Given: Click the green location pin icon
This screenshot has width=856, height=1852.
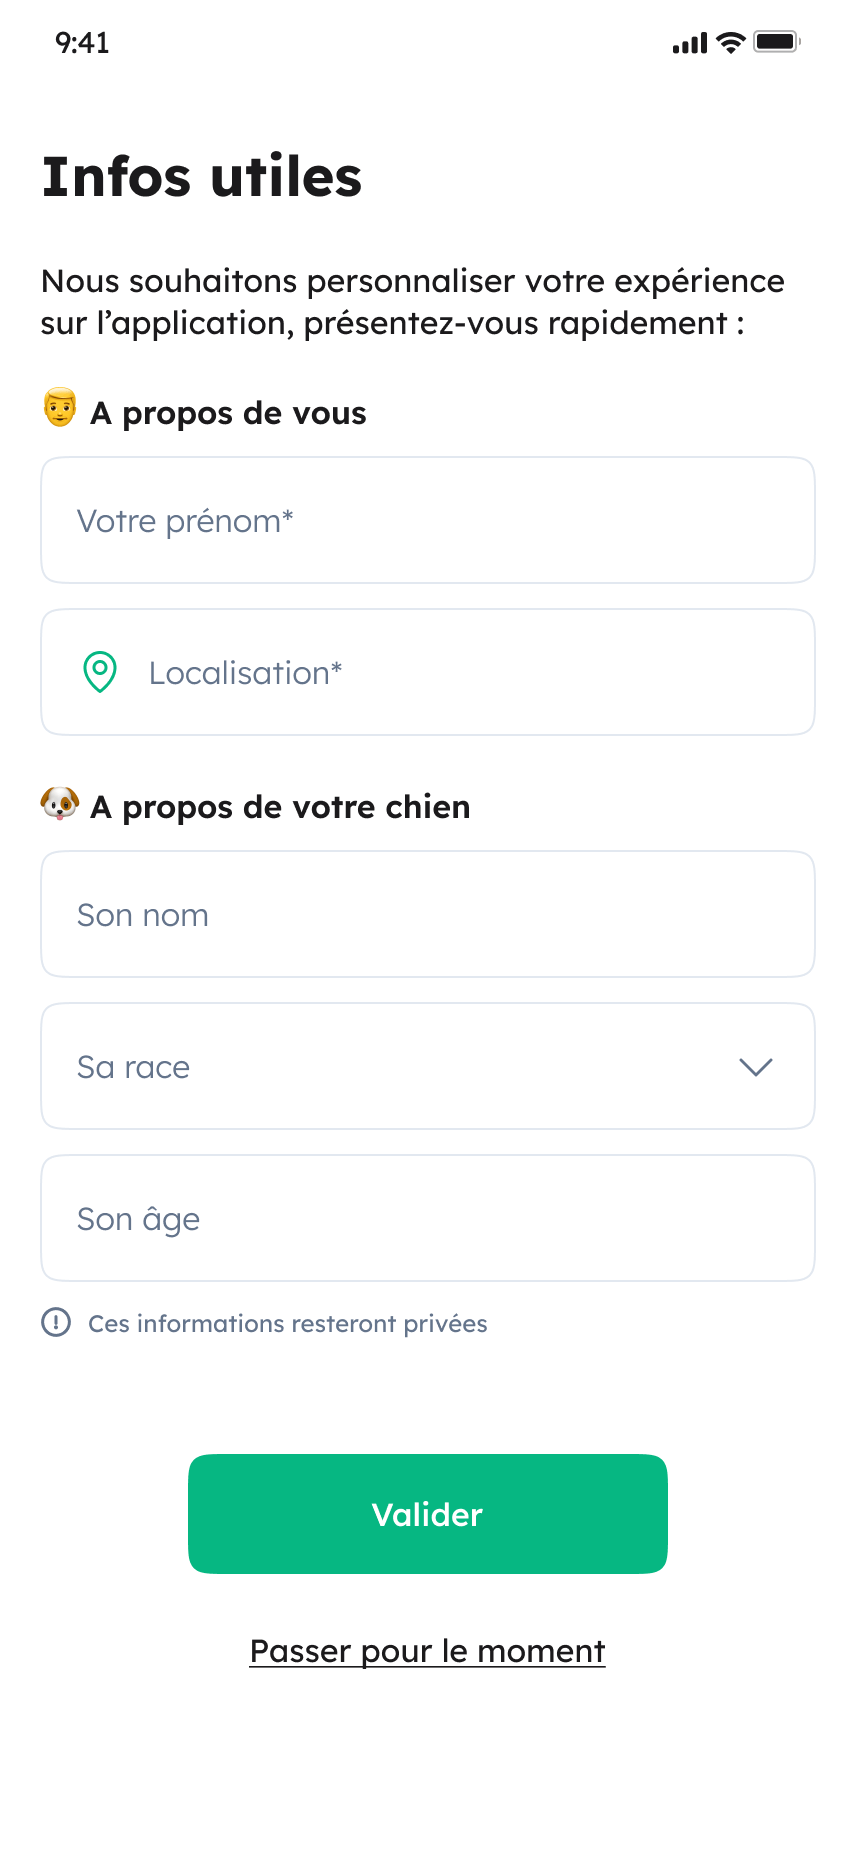Looking at the screenshot, I should point(100,672).
